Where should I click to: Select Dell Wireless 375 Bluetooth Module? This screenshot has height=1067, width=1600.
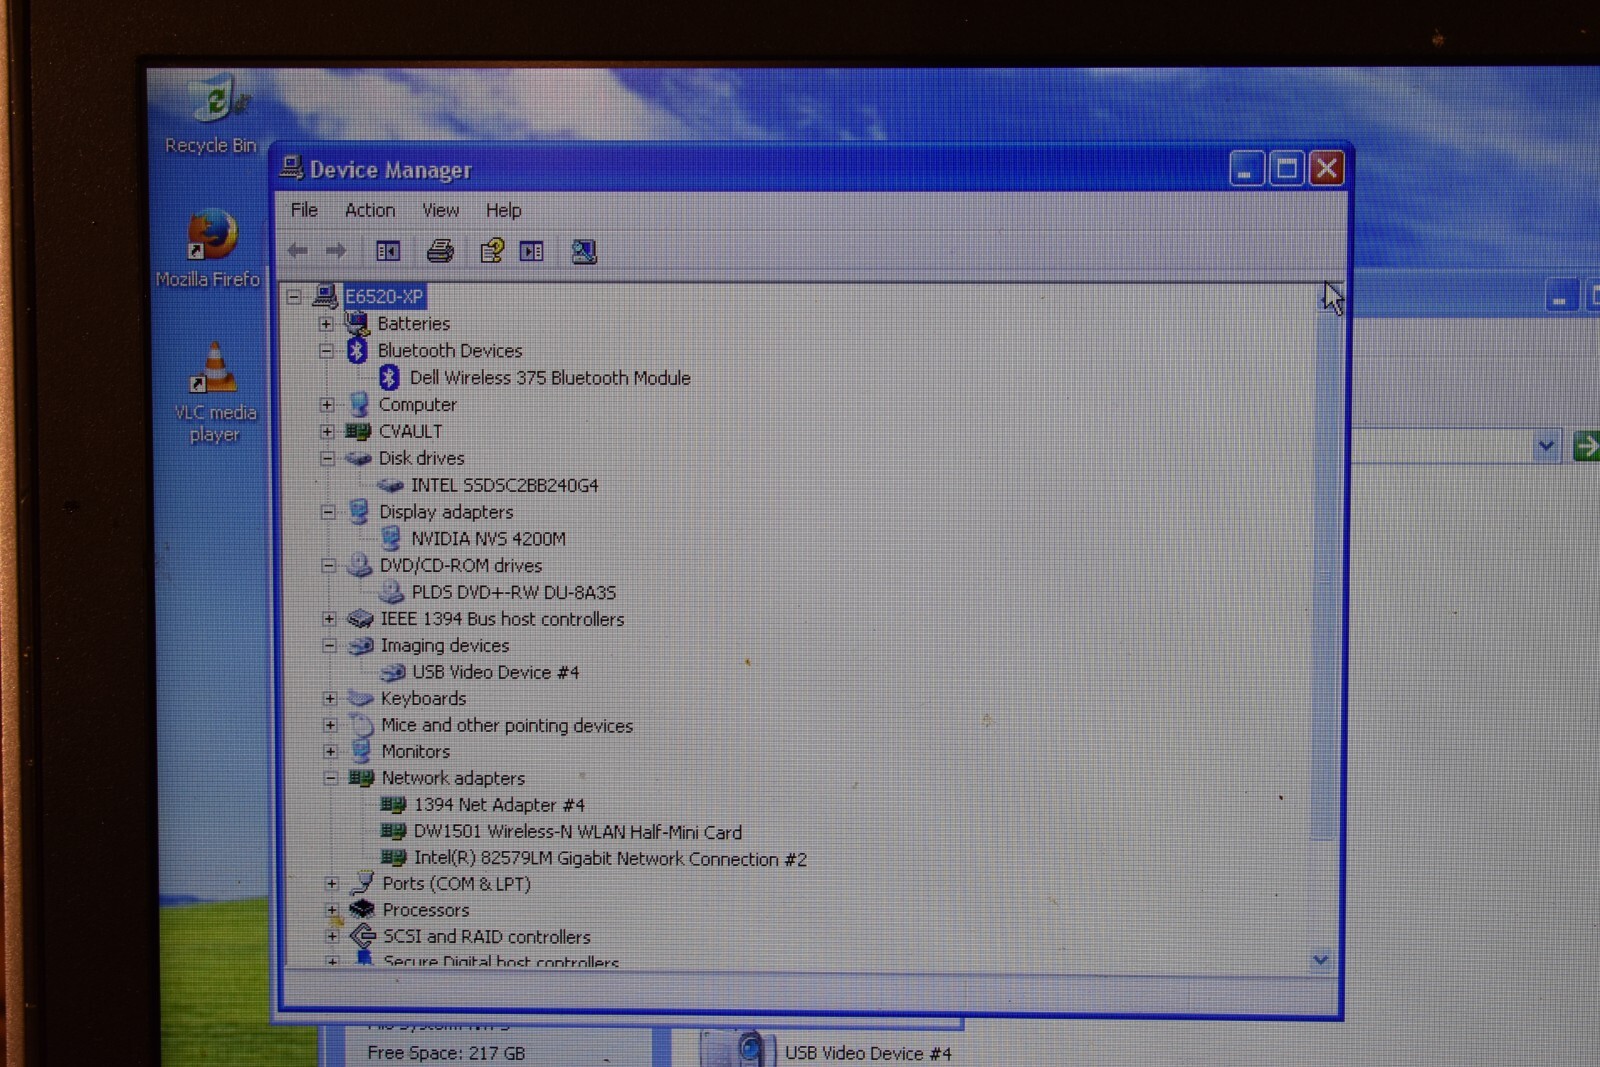pos(550,378)
